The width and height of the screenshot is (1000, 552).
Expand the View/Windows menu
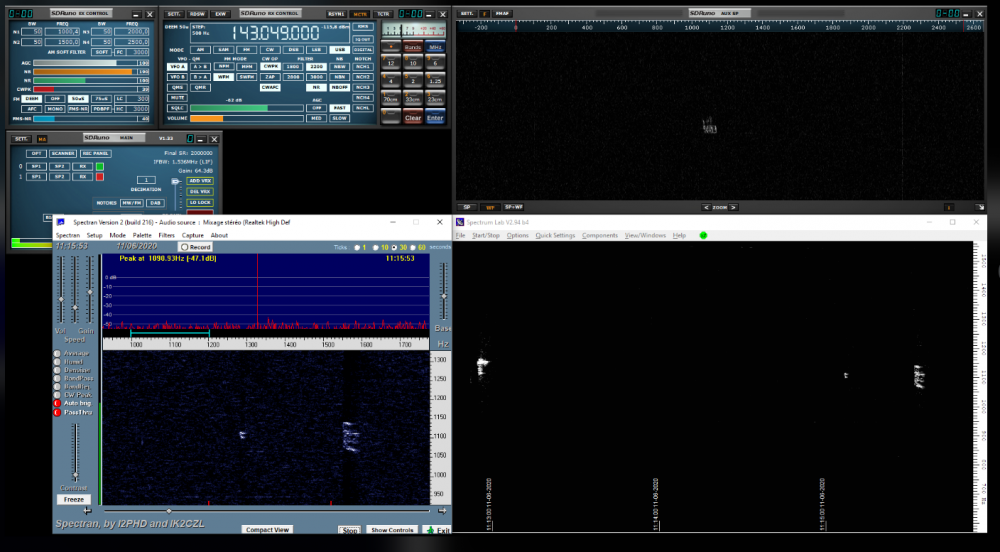point(645,235)
